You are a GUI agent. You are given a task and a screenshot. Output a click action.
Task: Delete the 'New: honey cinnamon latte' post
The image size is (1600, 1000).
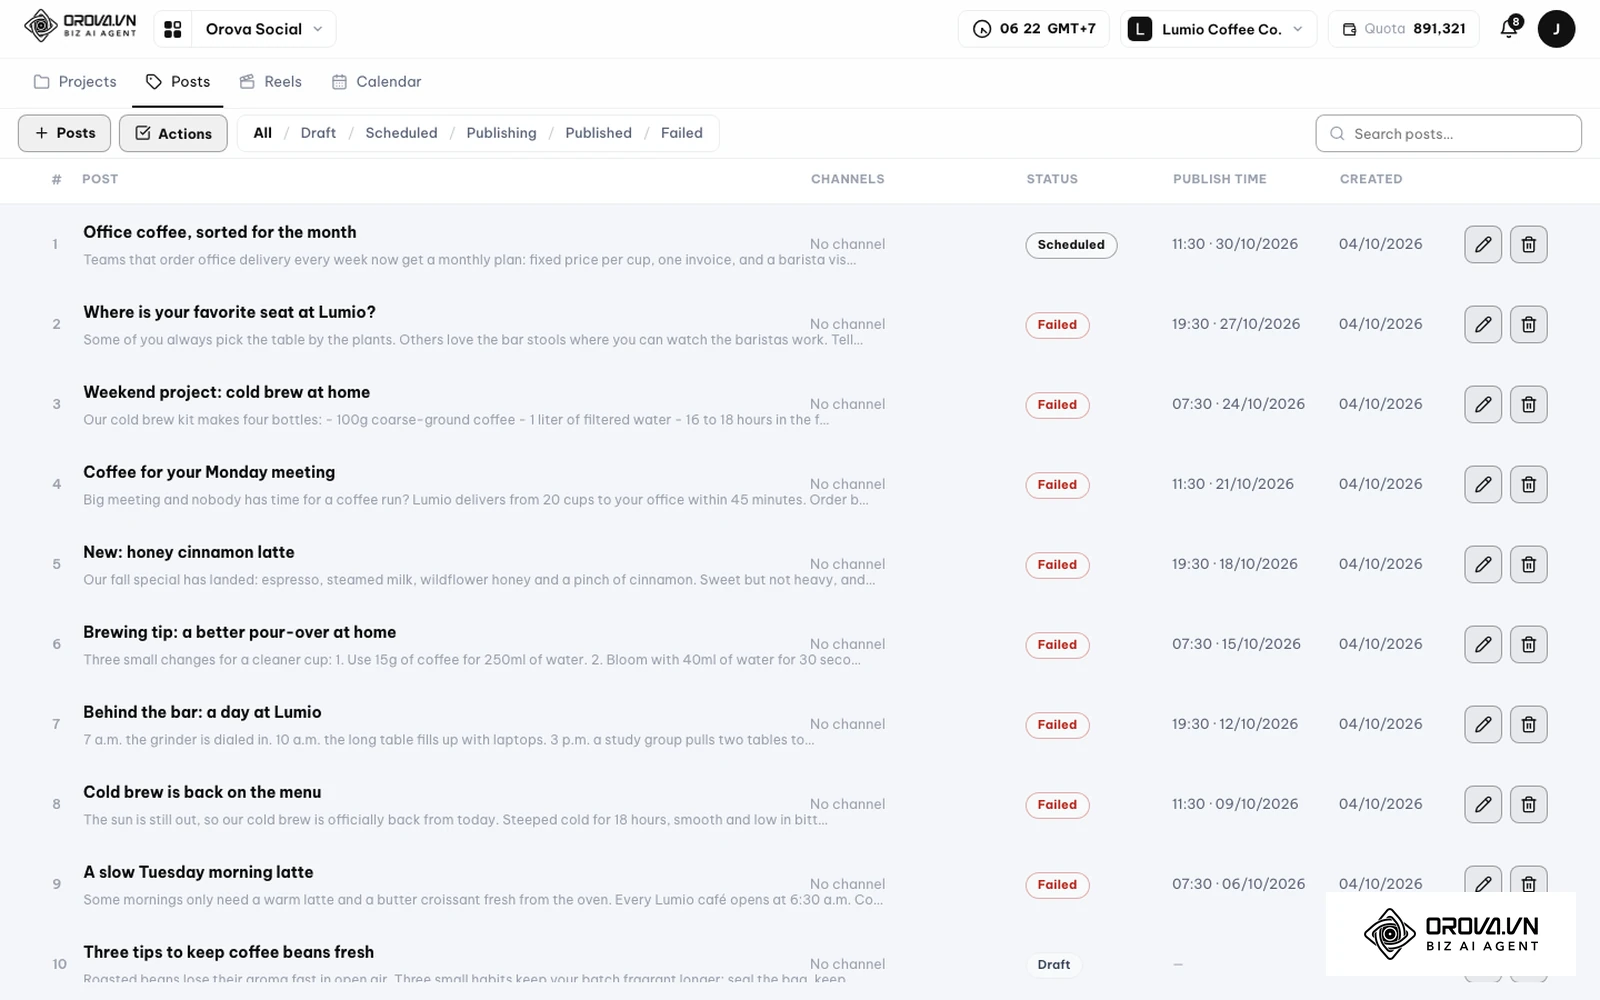point(1529,564)
